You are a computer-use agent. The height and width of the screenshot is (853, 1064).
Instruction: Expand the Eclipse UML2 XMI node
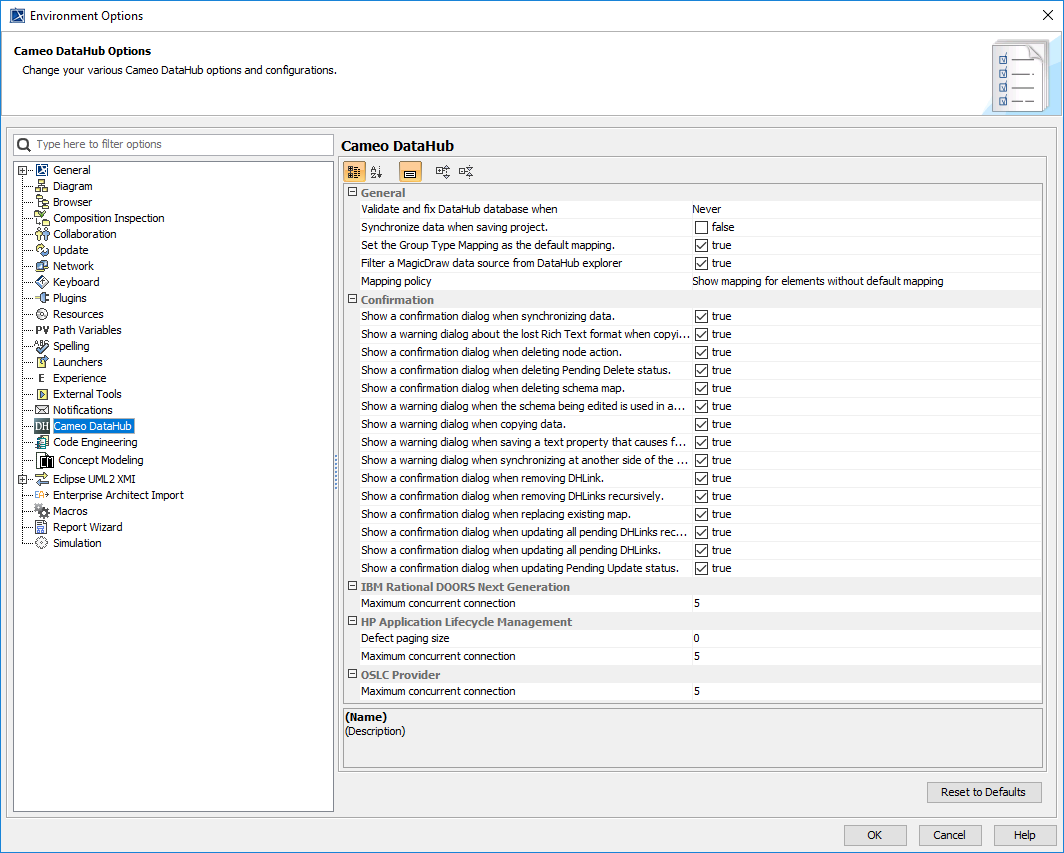click(x=23, y=479)
